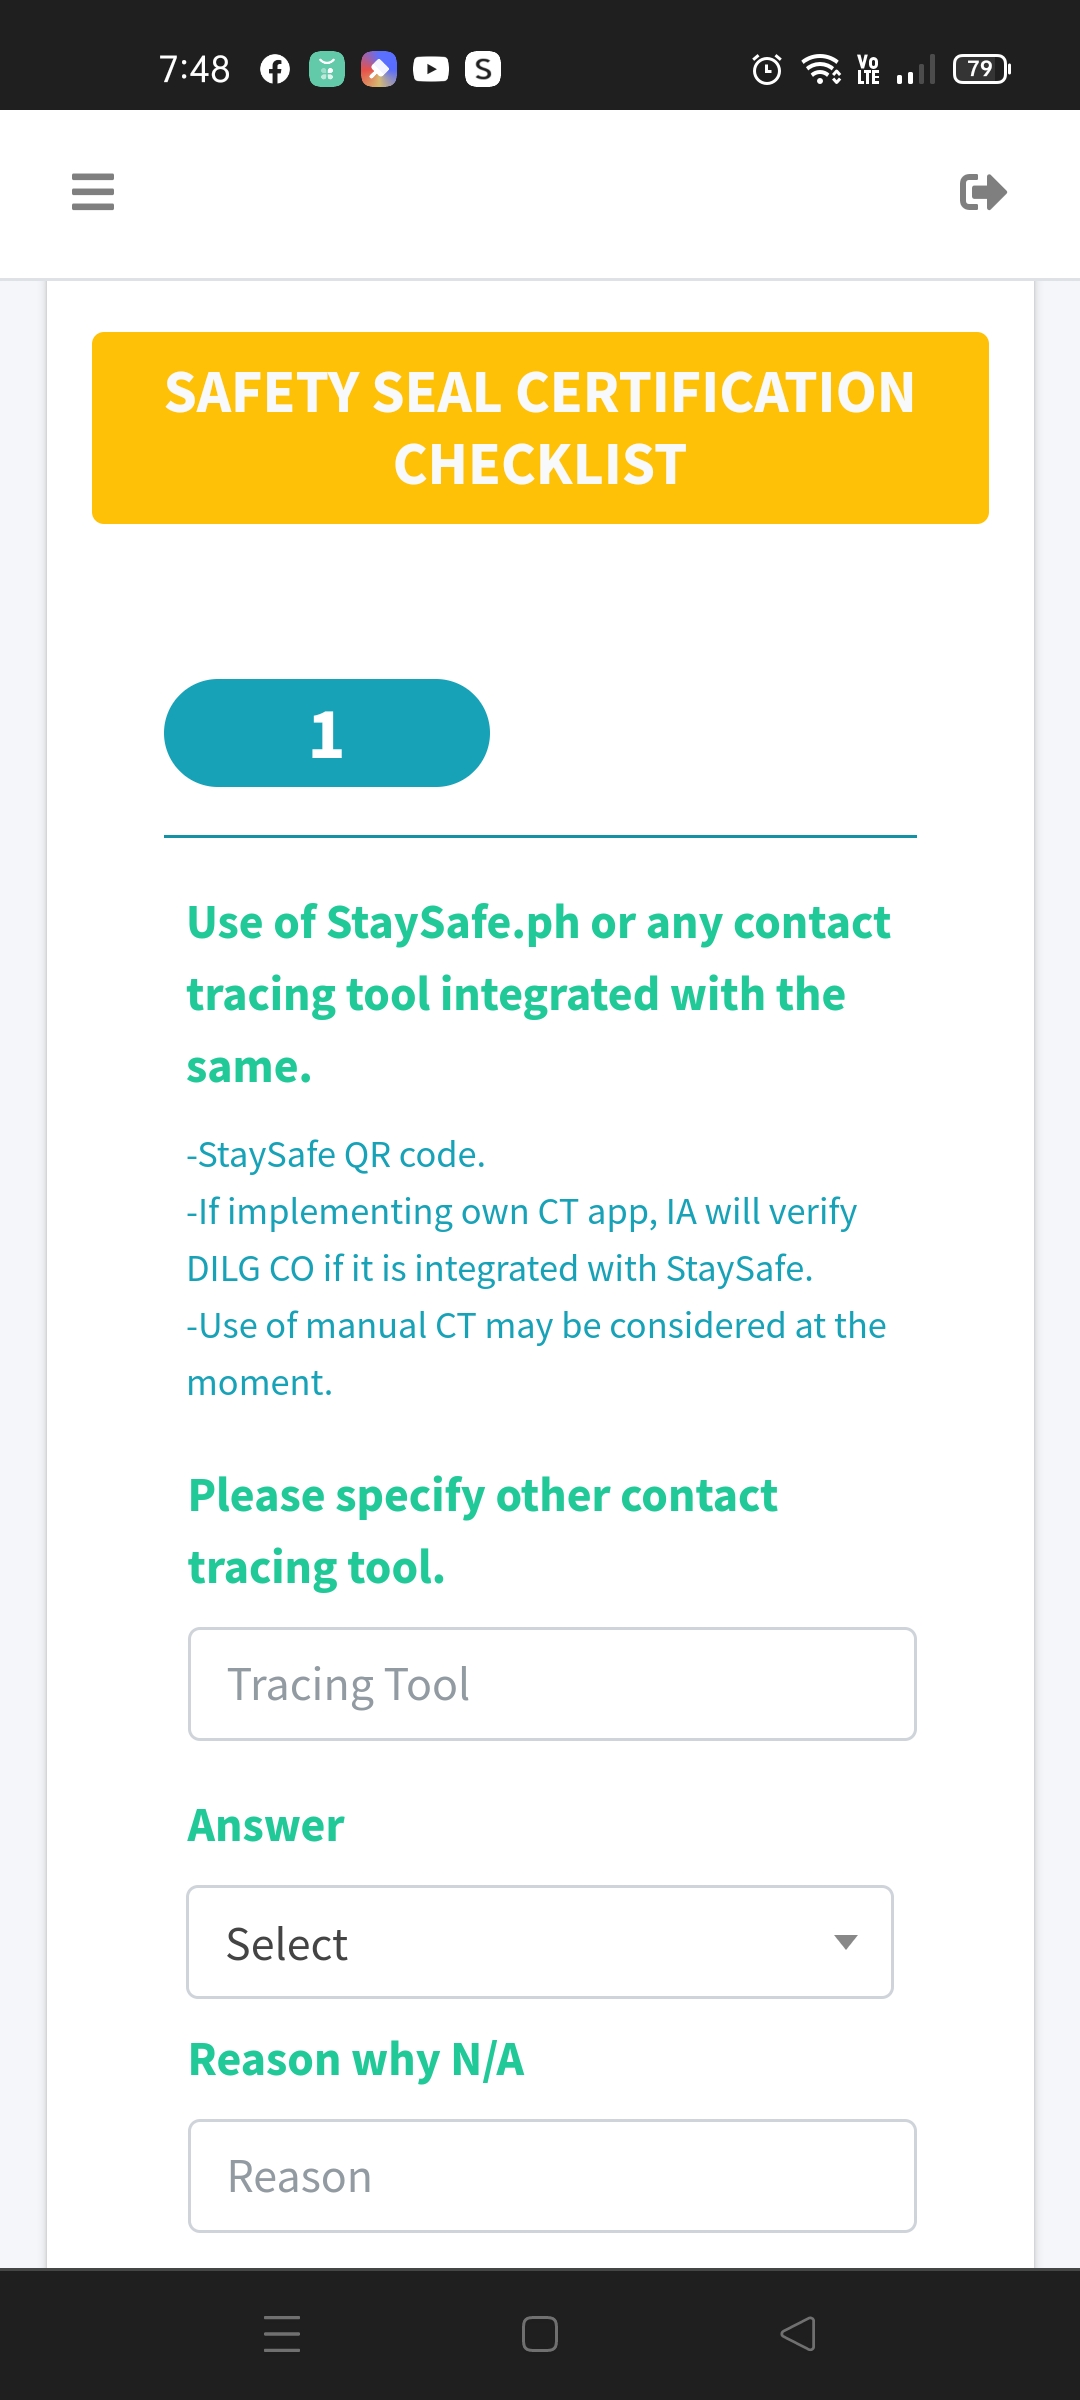Tap the 7:48 clock display
The image size is (1080, 2400).
pyautogui.click(x=194, y=69)
